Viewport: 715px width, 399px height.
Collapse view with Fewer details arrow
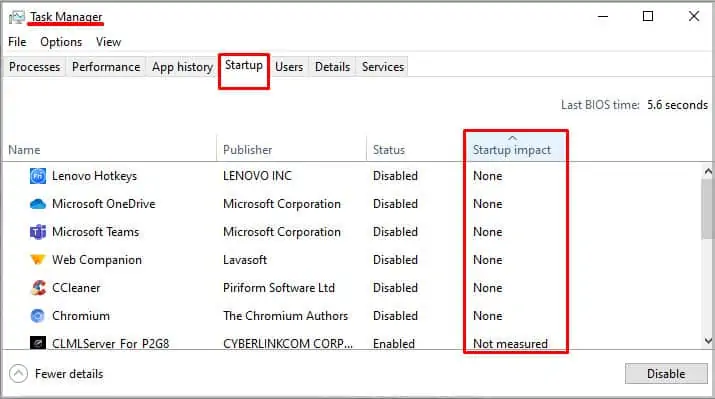pyautogui.click(x=18, y=374)
